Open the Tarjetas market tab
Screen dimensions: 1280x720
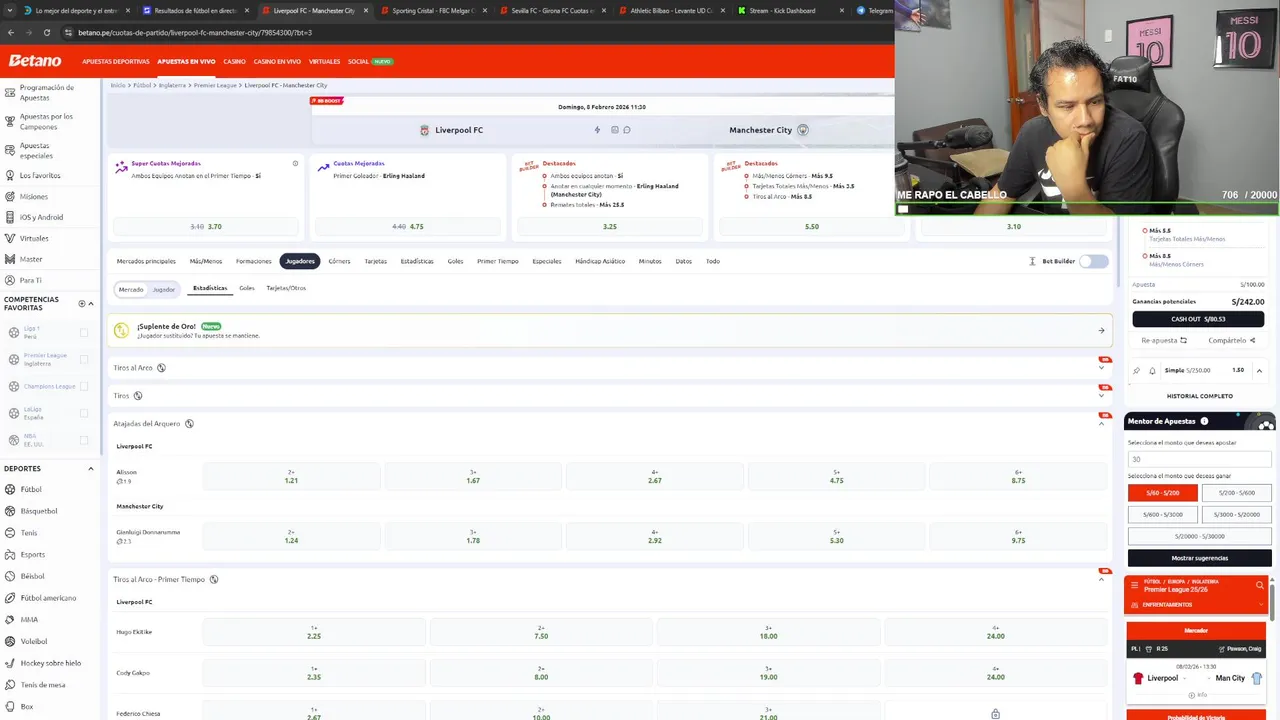[375, 261]
